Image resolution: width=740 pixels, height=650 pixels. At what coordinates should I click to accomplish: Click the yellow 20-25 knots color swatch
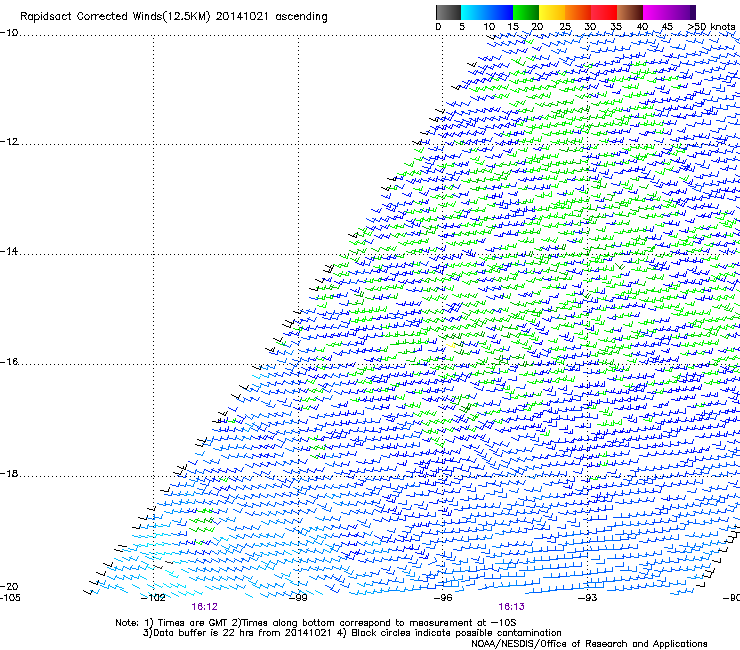552,12
